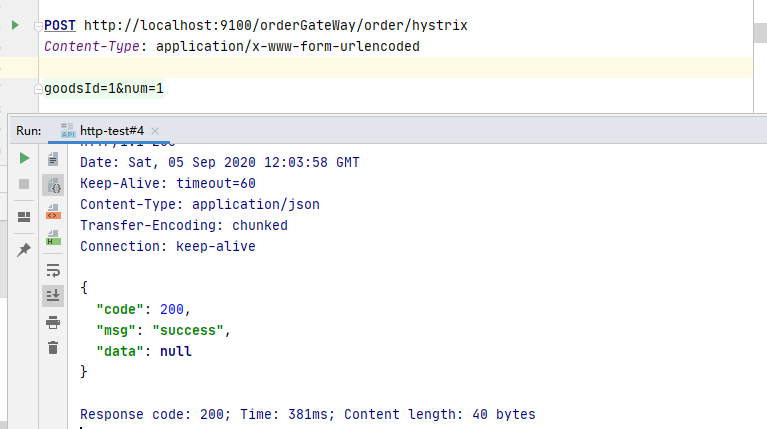Toggle soft-wrap in the output
Viewport: 767px width, 429px height.
53,270
